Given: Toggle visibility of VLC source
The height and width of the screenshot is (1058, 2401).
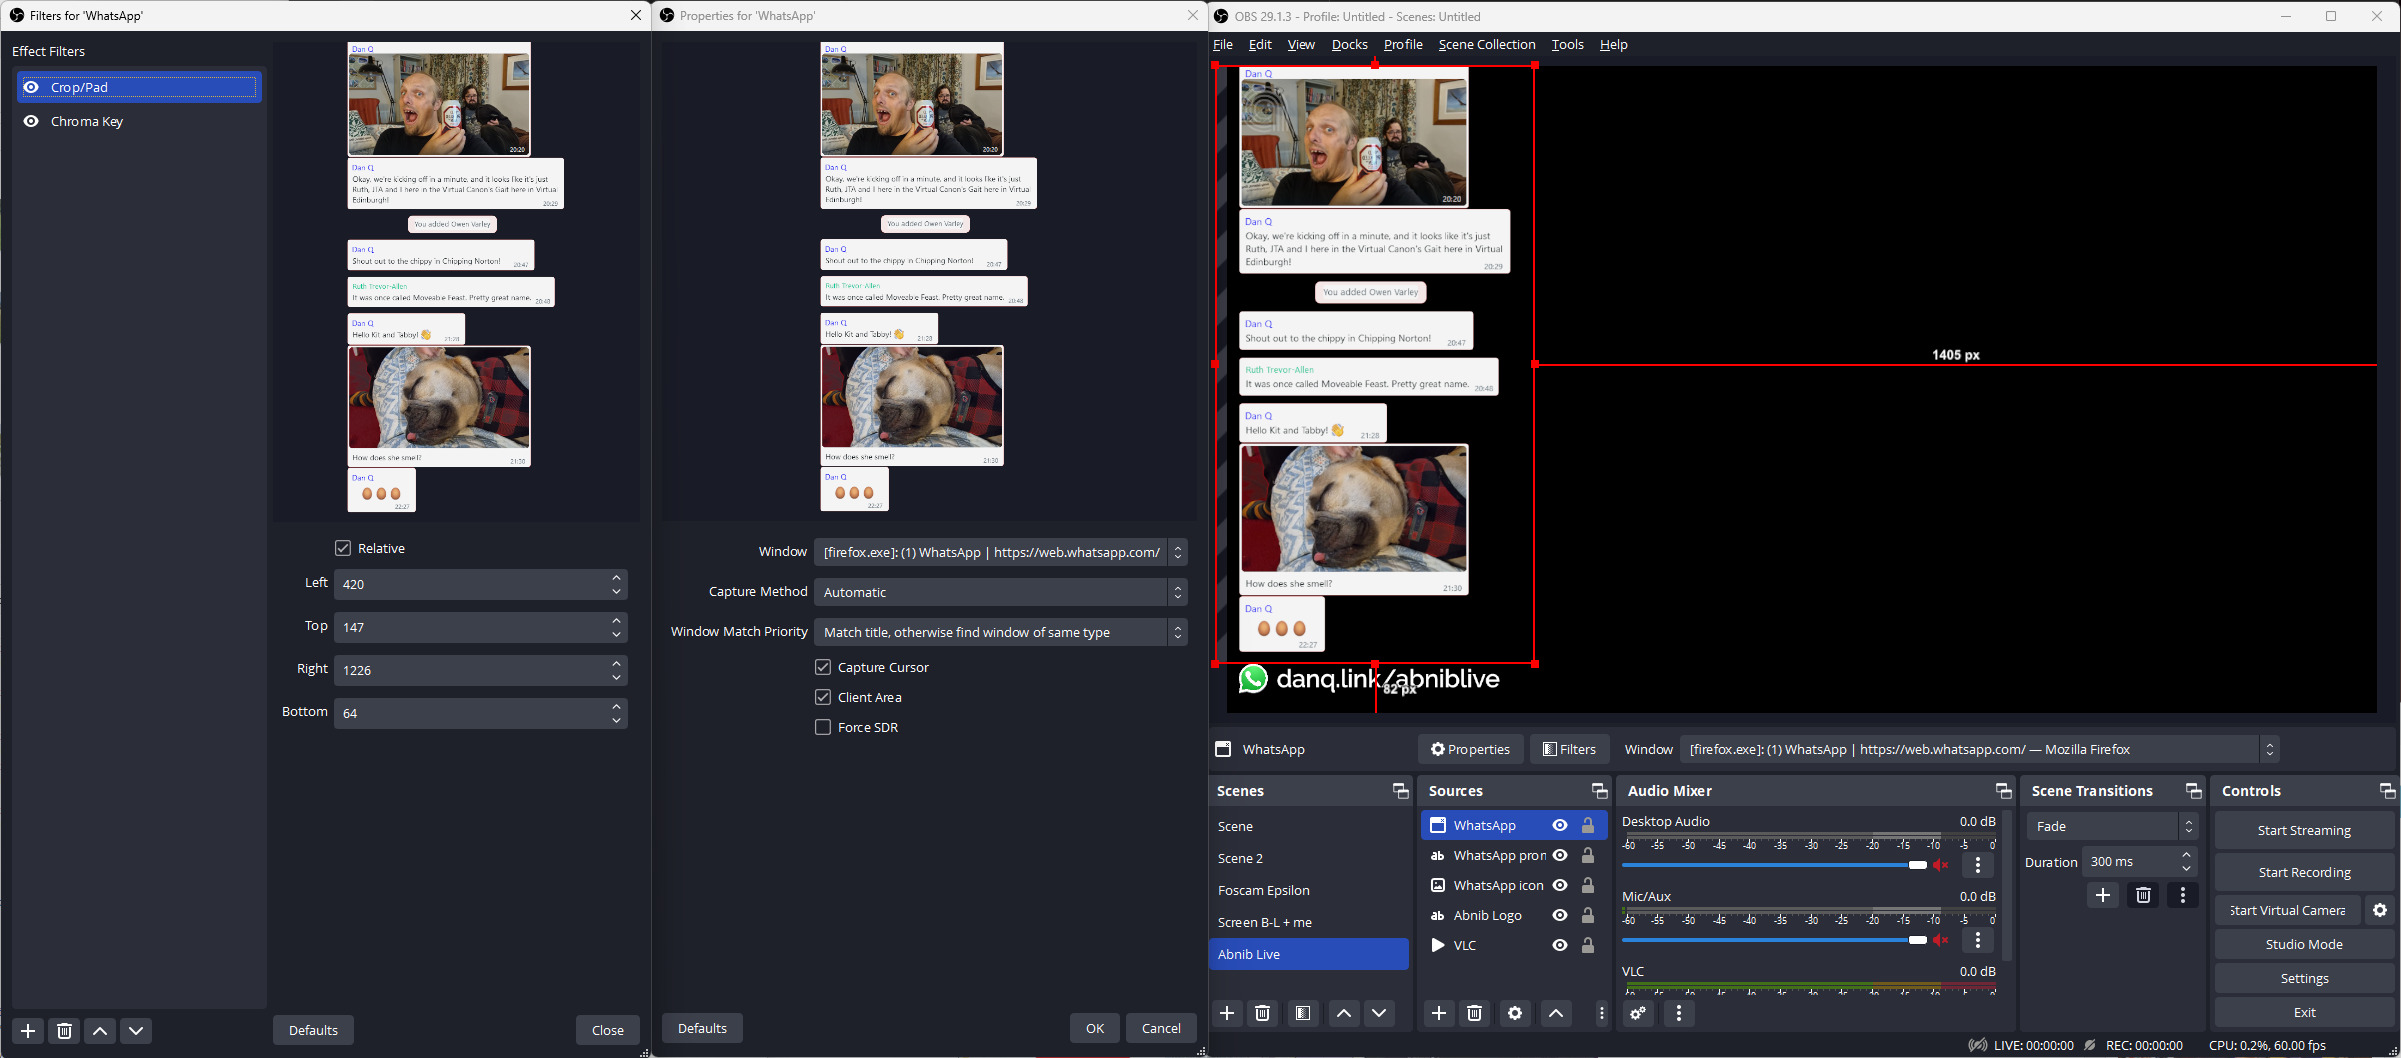Looking at the screenshot, I should [1559, 945].
